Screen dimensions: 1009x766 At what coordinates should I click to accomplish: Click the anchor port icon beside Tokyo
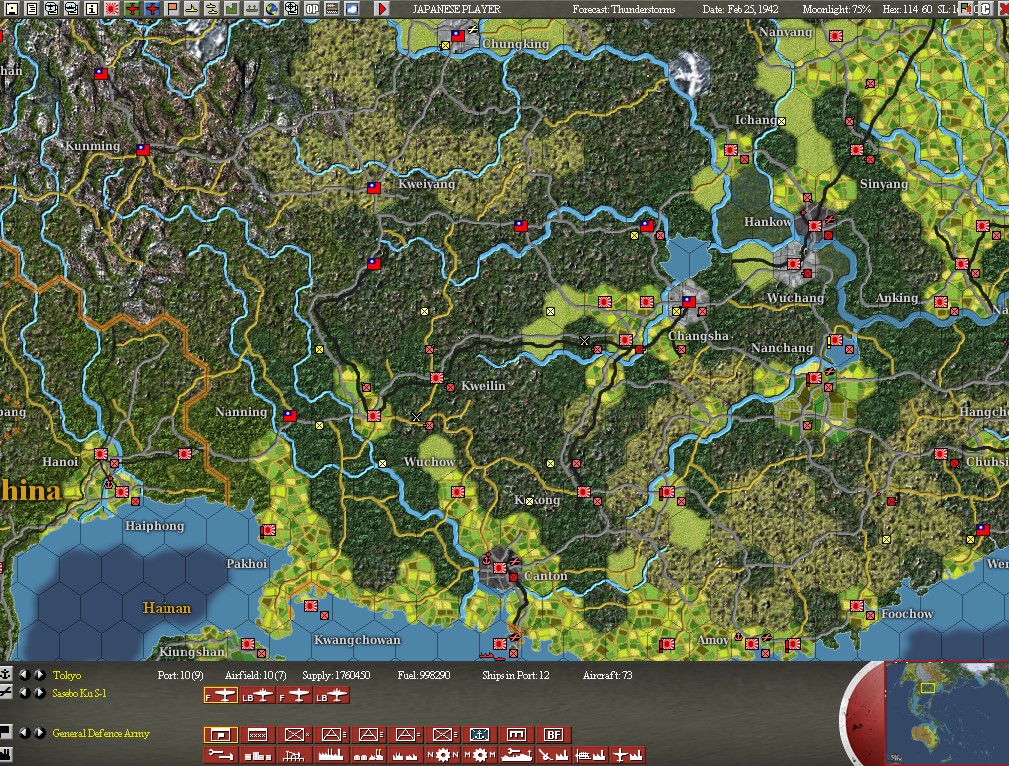tap(5, 674)
